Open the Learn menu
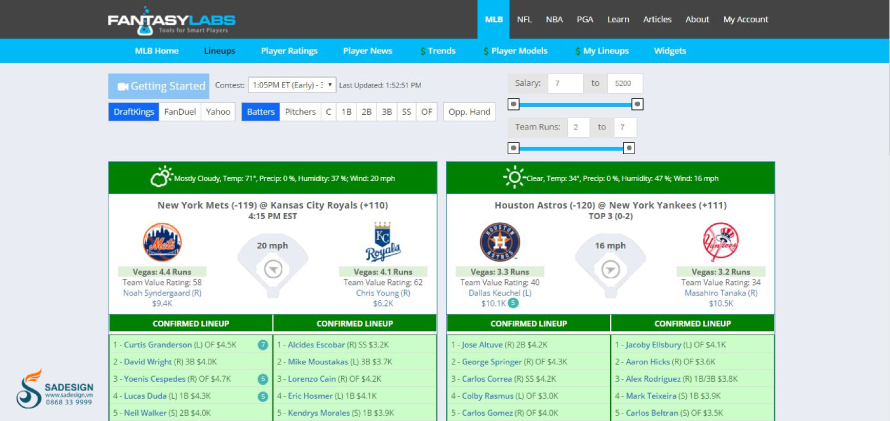 pos(618,19)
